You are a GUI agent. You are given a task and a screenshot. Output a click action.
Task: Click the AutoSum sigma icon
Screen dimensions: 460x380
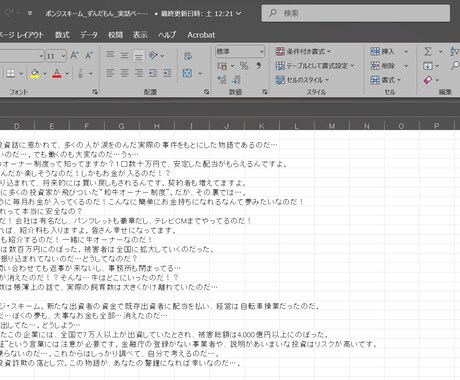(428, 52)
